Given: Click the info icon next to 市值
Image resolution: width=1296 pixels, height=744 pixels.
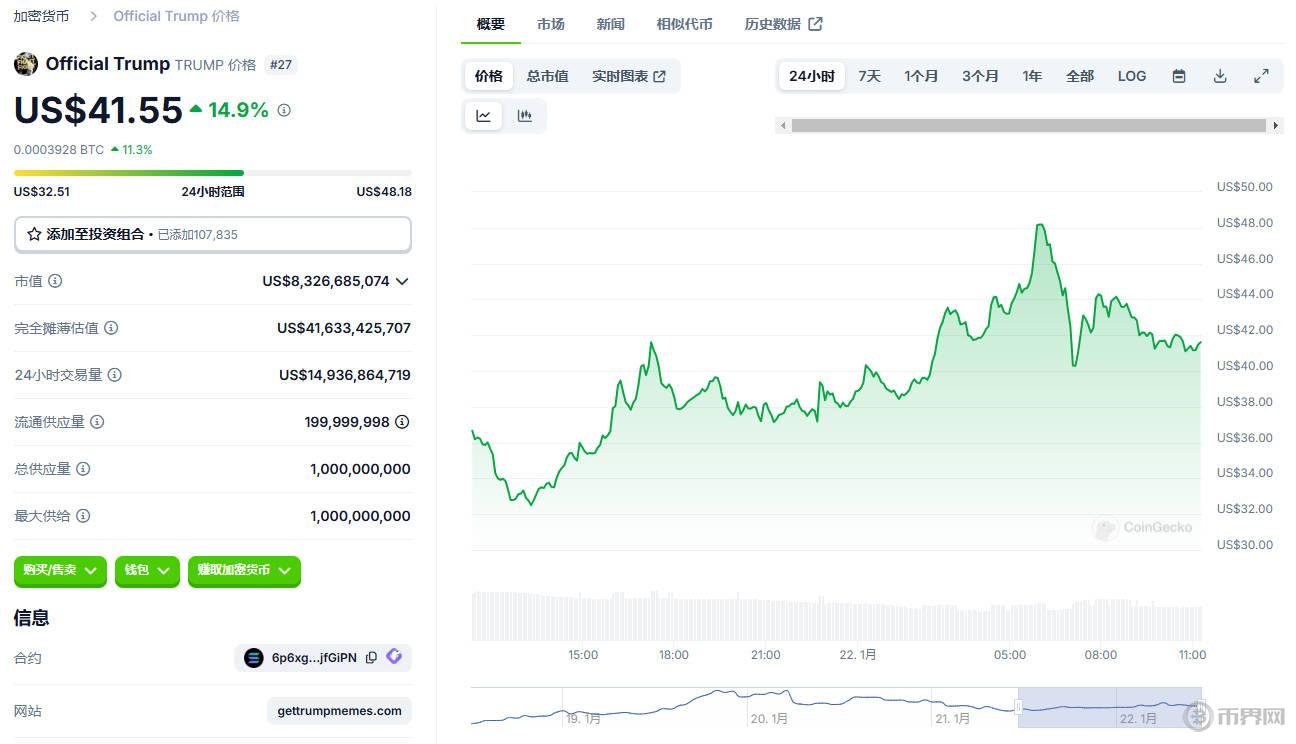Looking at the screenshot, I should [x=55, y=281].
